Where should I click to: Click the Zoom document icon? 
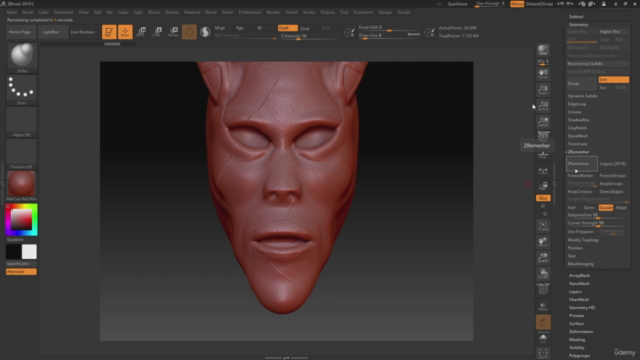coord(543,90)
